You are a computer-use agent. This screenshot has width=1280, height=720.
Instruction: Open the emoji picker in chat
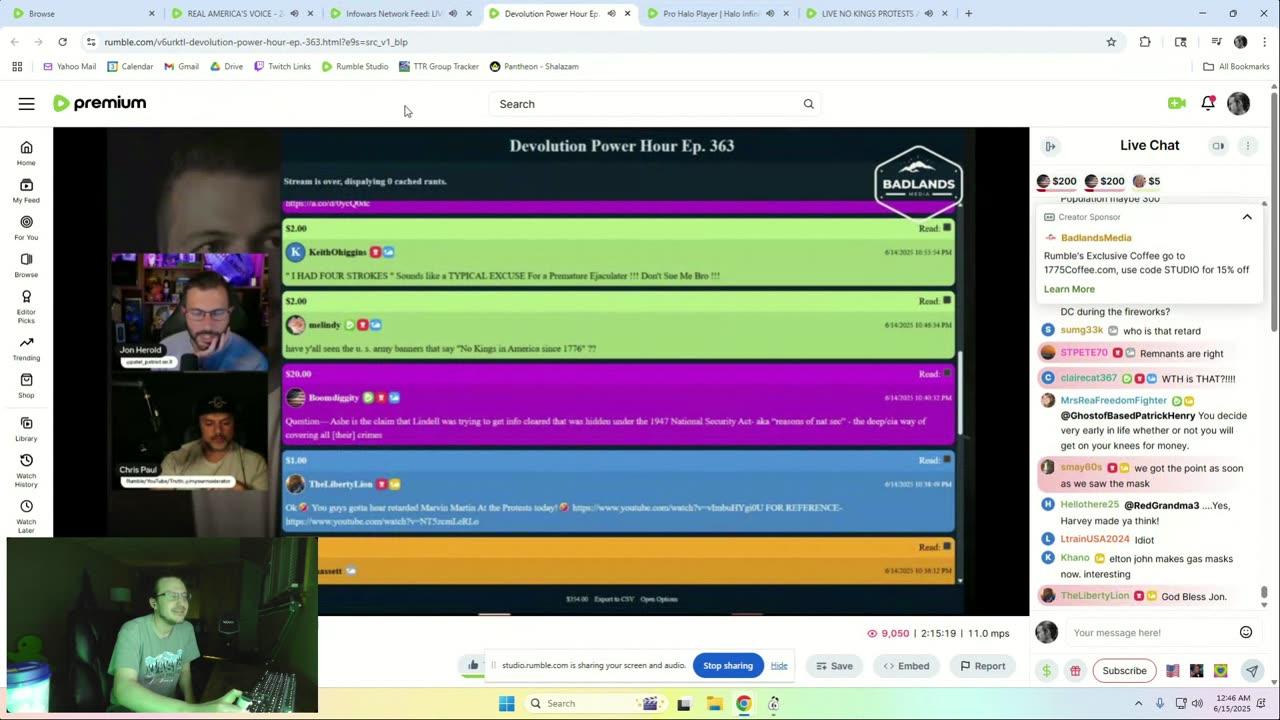(x=1246, y=632)
